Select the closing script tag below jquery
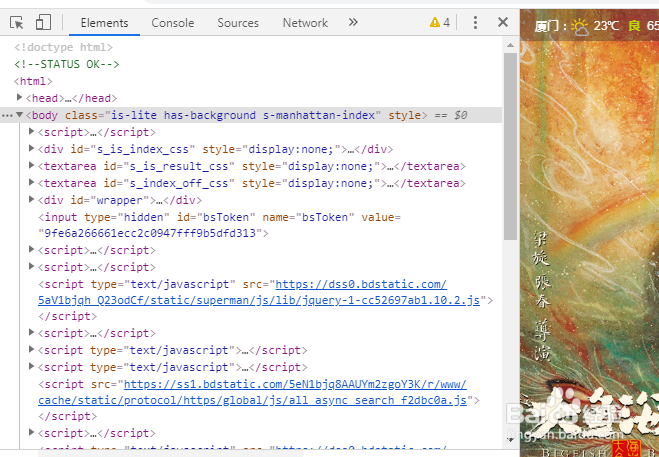Screen dimensions: 659x457 point(67,316)
